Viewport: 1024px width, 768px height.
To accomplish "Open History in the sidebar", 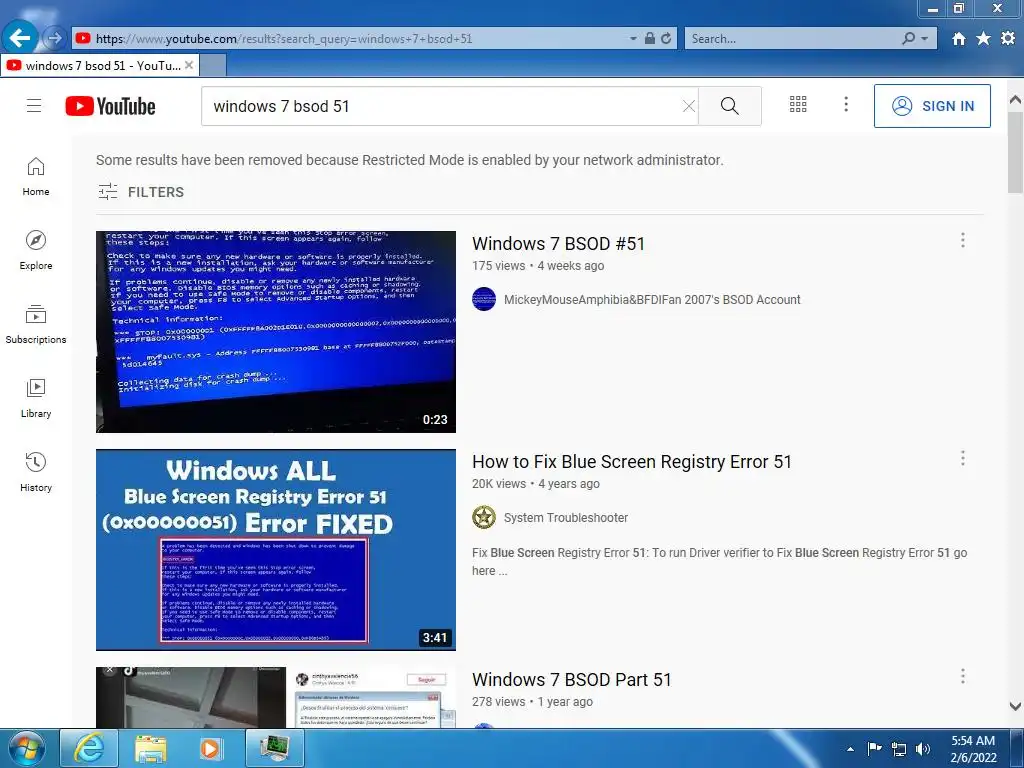I will pyautogui.click(x=36, y=472).
